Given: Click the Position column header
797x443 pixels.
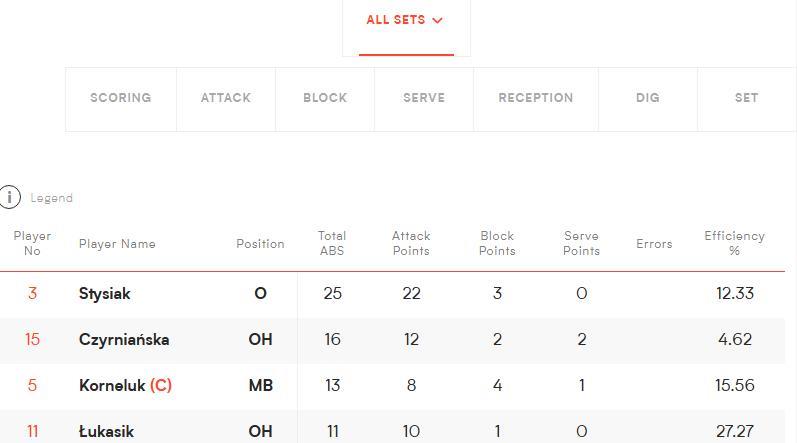Looking at the screenshot, I should coord(260,244).
